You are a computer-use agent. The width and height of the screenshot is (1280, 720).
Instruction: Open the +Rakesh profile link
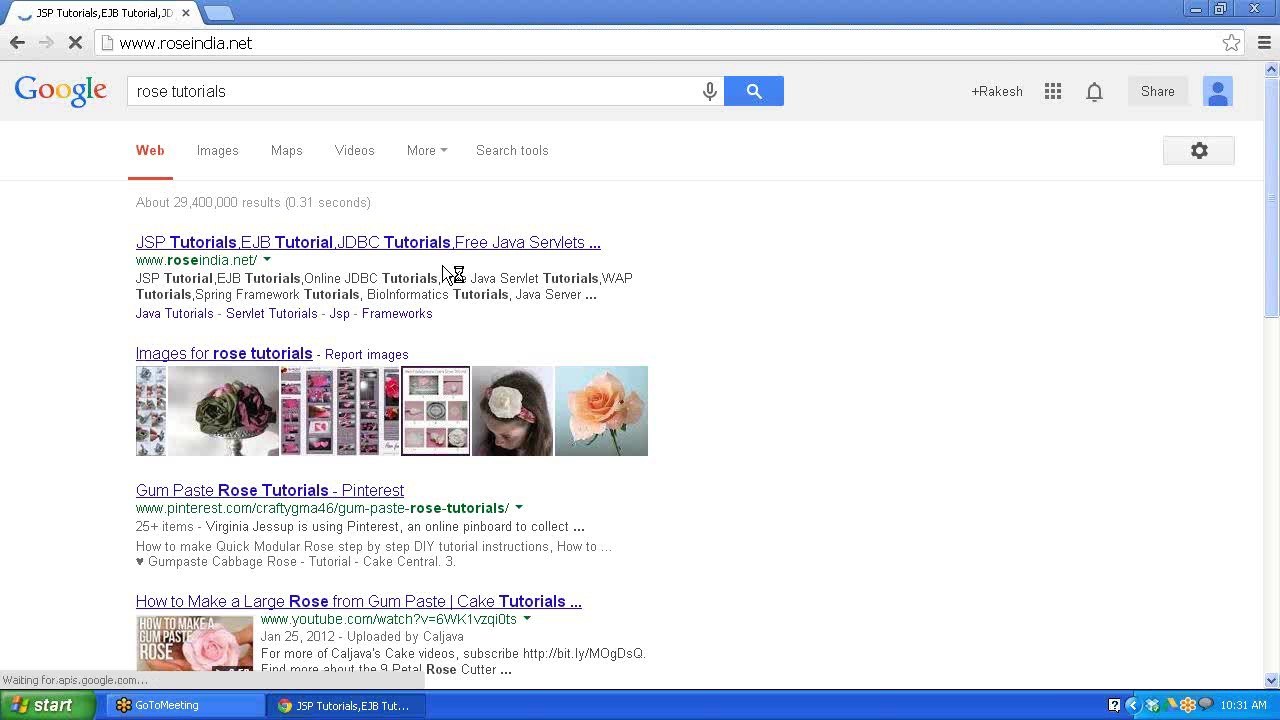point(997,91)
